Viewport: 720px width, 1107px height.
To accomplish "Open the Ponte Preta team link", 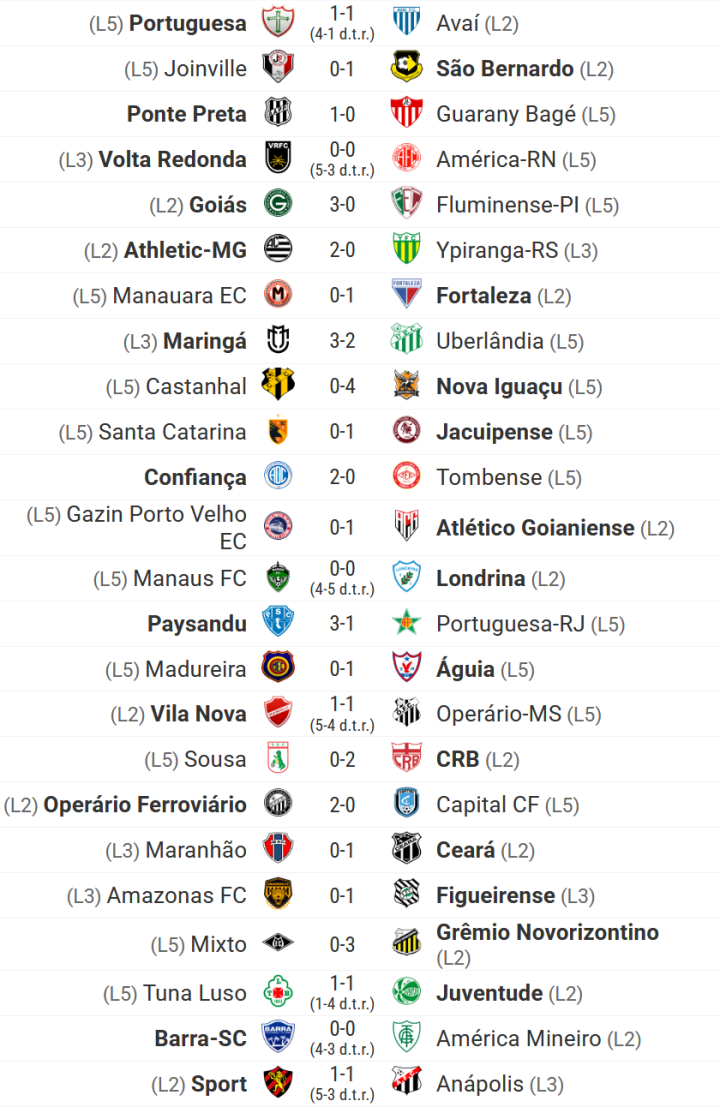I will point(186,114).
